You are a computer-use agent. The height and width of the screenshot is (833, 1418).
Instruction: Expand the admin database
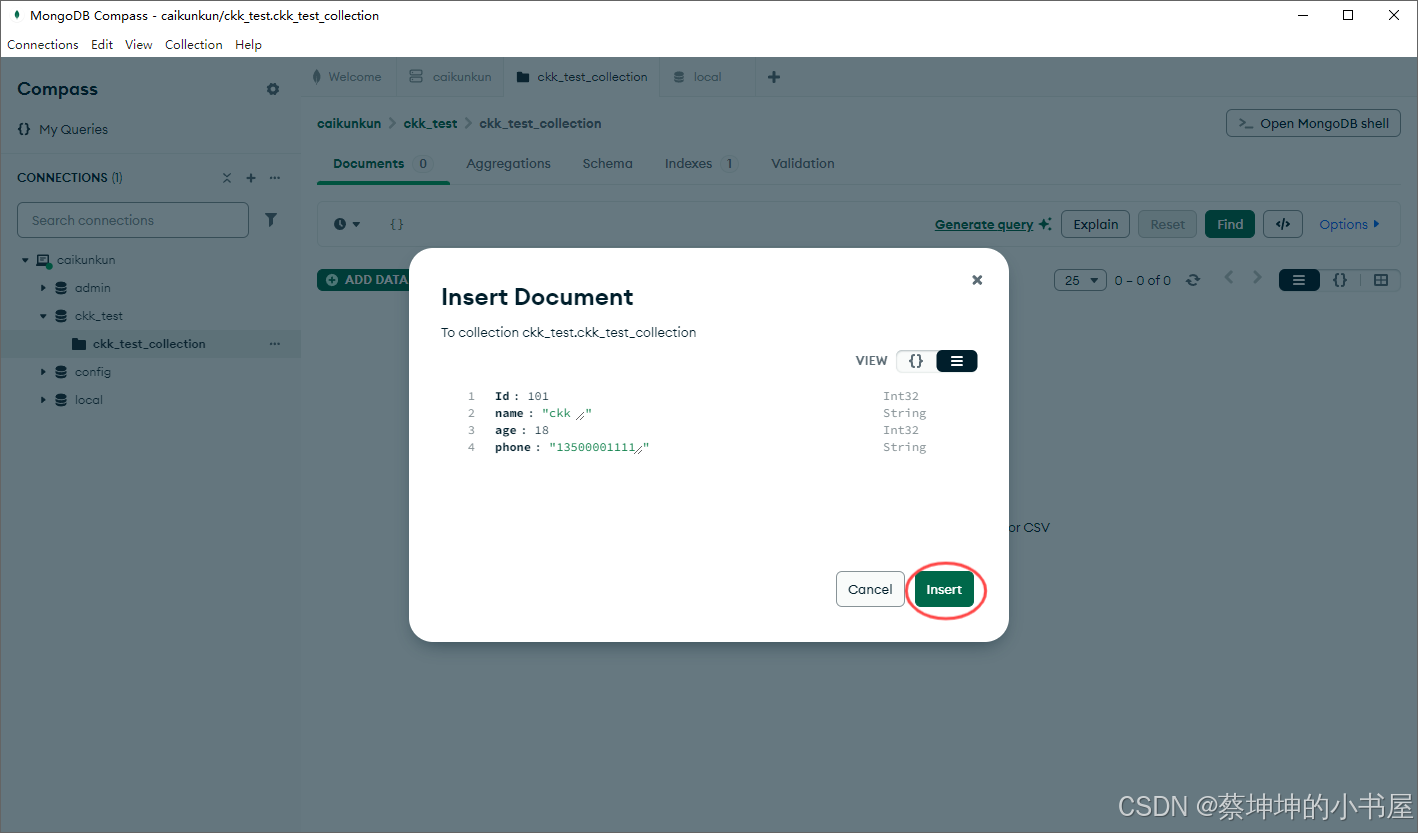click(x=43, y=287)
